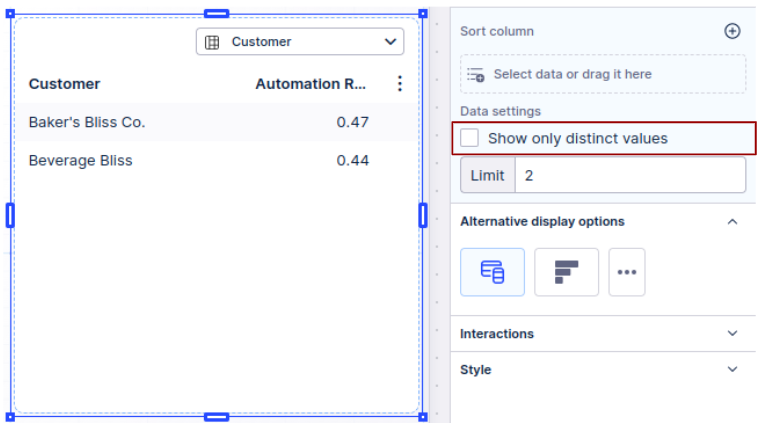Click the table icon in the Customer selector
The height and width of the screenshot is (423, 769).
point(213,42)
